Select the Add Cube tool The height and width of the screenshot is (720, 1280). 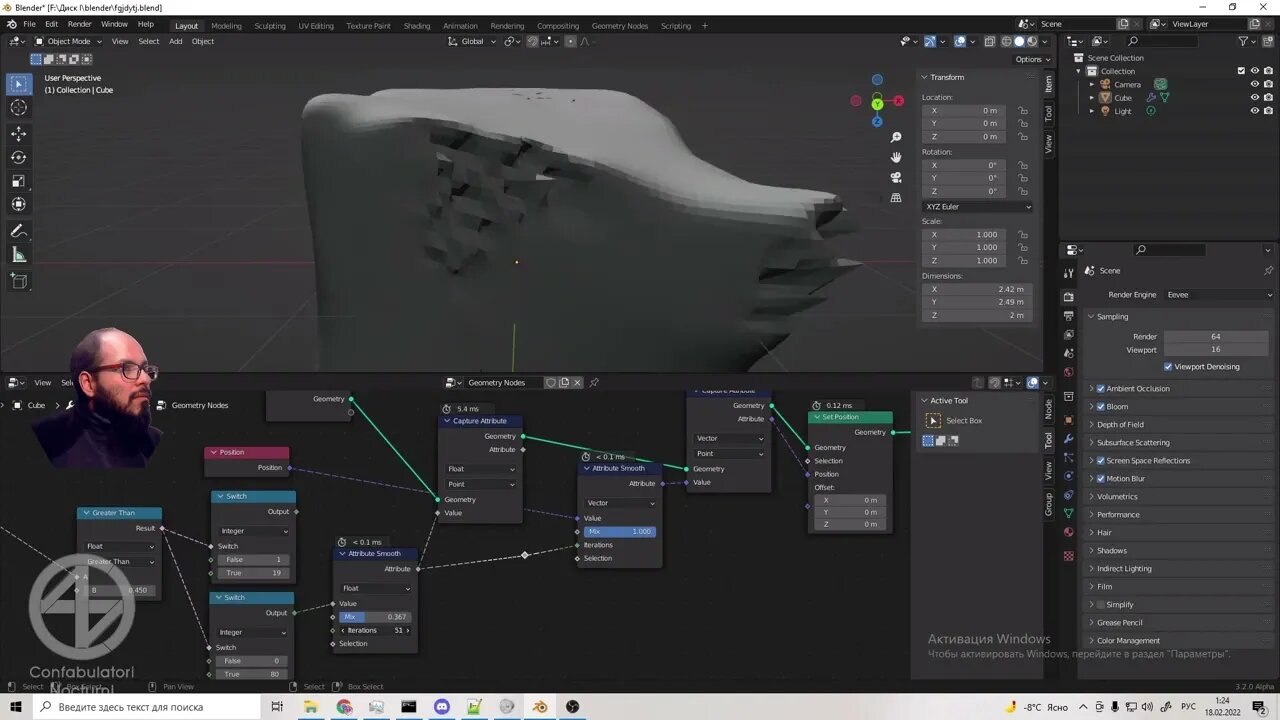[x=19, y=281]
